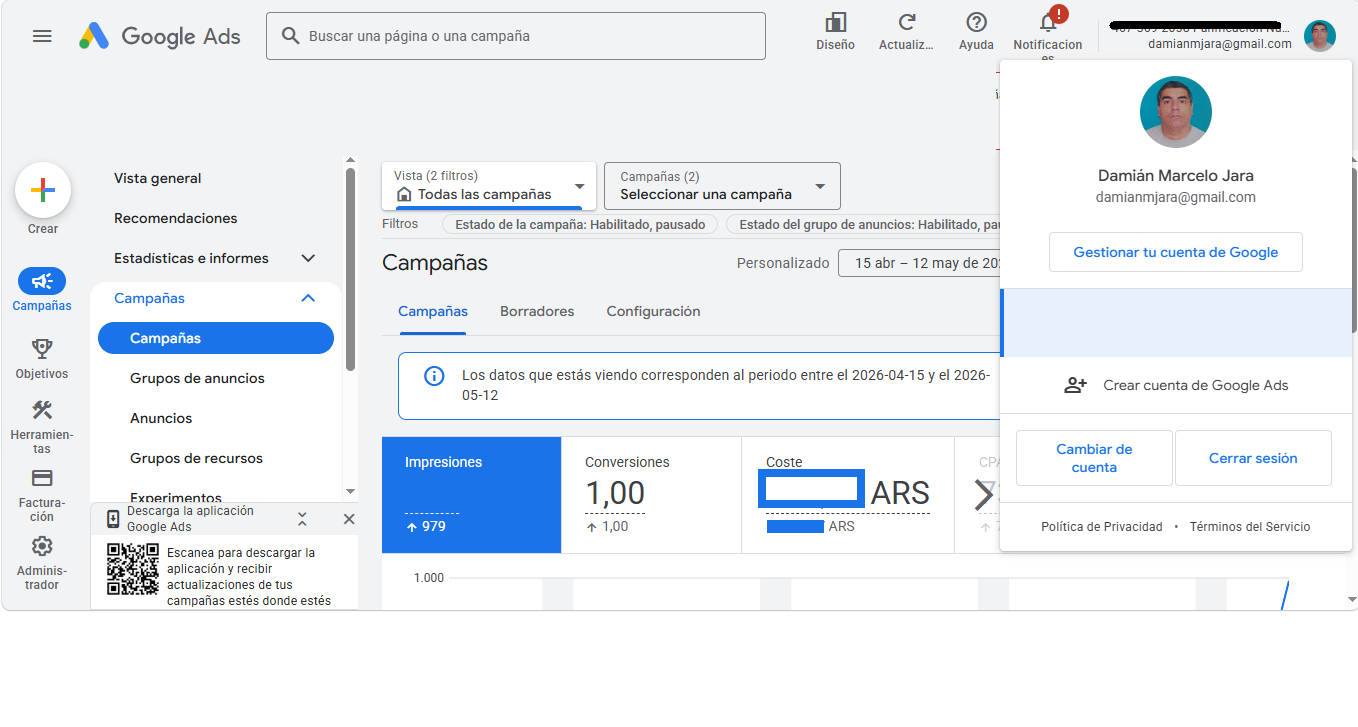Open the Todas las campañas view dropdown

489,186
